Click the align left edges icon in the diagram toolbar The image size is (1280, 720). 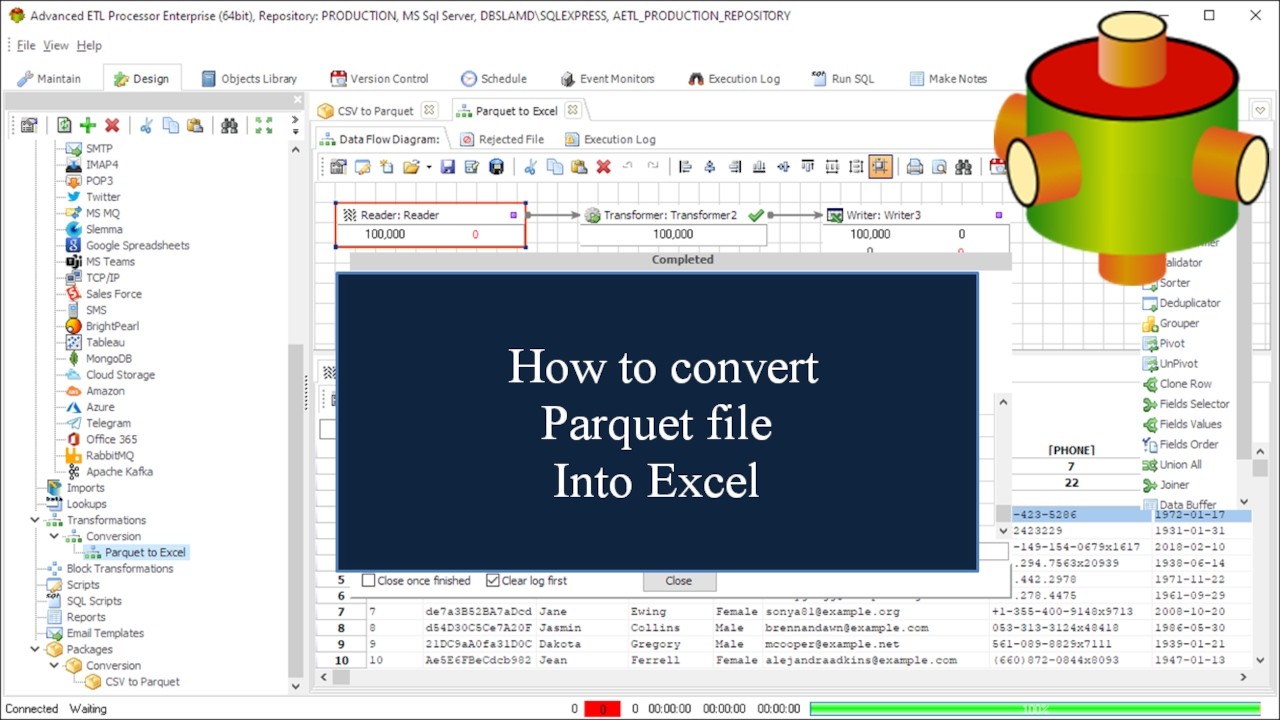[685, 167]
